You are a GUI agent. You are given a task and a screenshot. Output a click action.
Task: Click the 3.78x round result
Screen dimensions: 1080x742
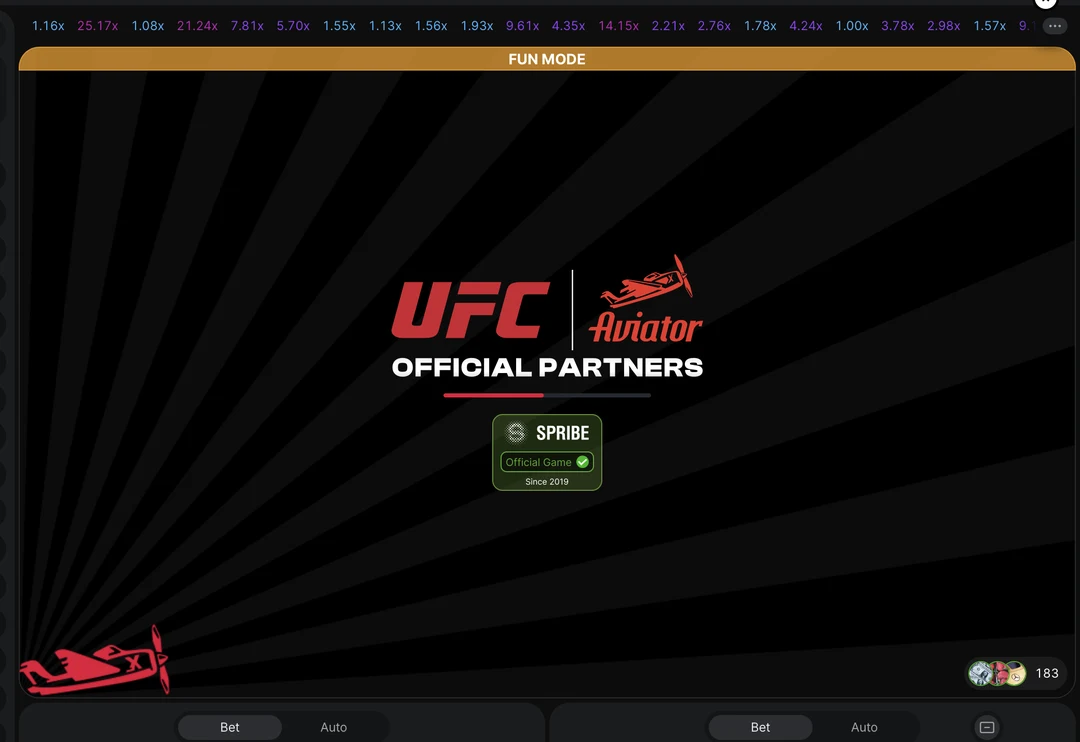[x=898, y=26]
